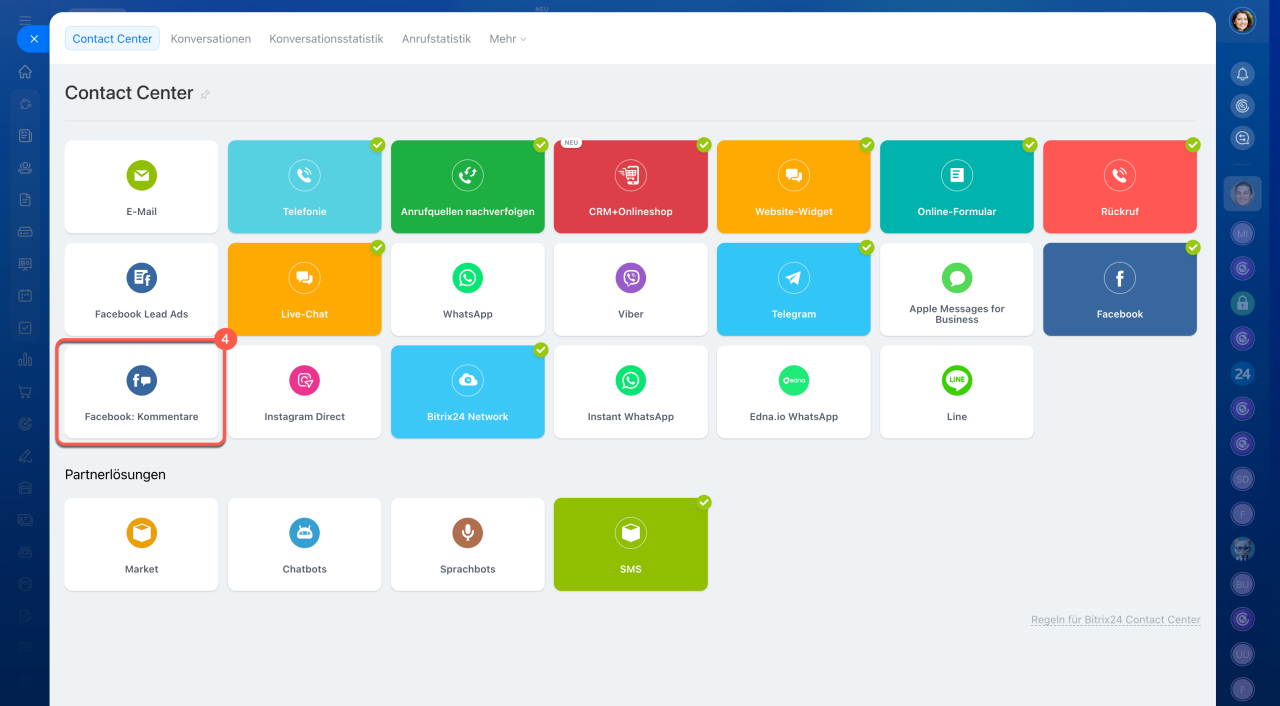Open Facebook: Kommentare tile
This screenshot has width=1280, height=706.
tap(141, 392)
